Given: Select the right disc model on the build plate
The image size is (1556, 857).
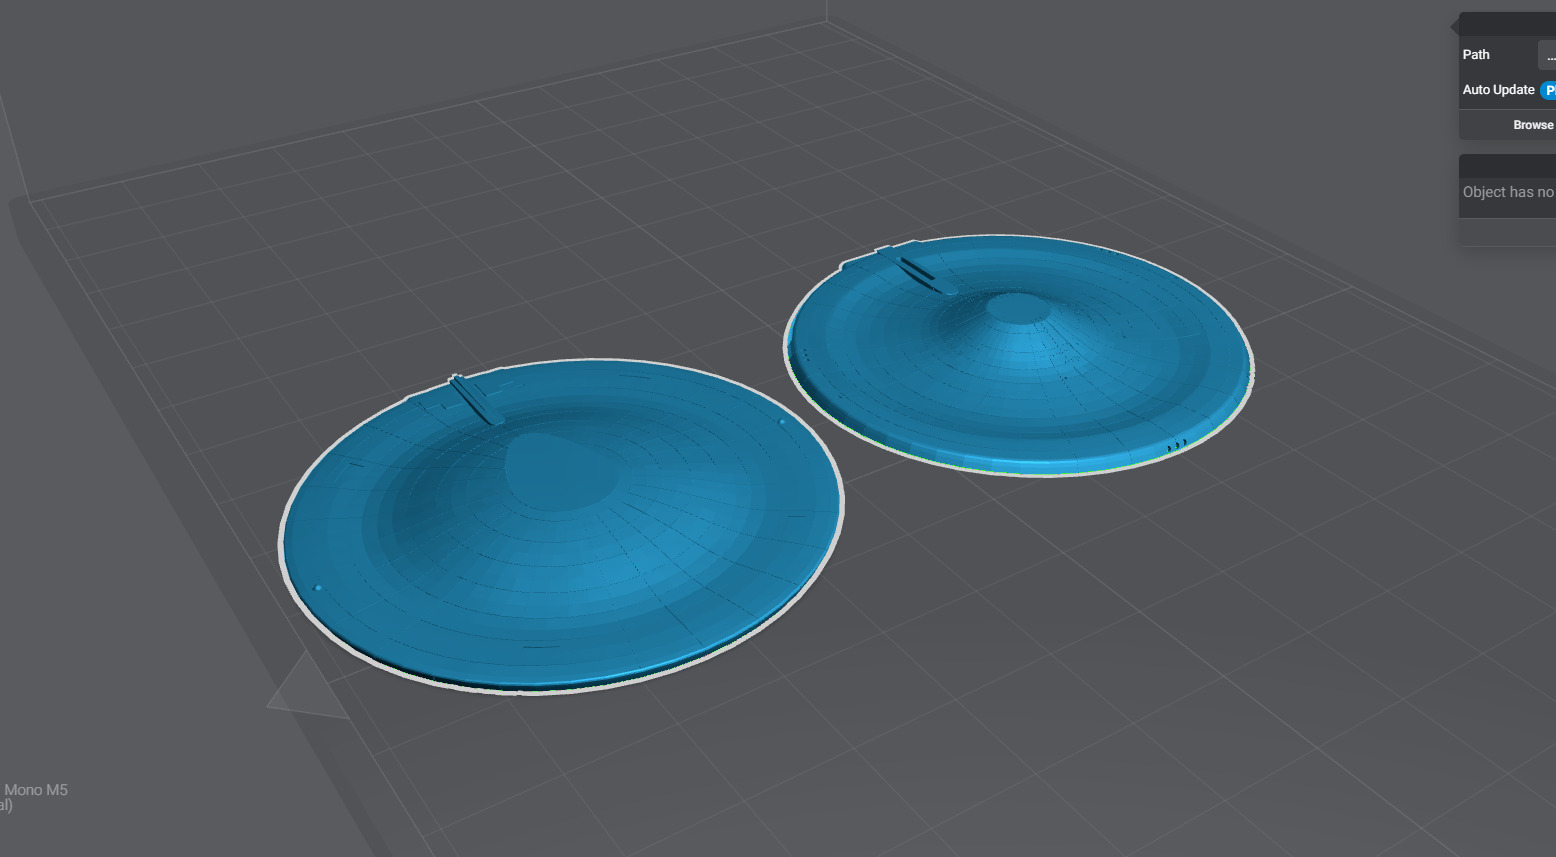Looking at the screenshot, I should [x=1018, y=355].
